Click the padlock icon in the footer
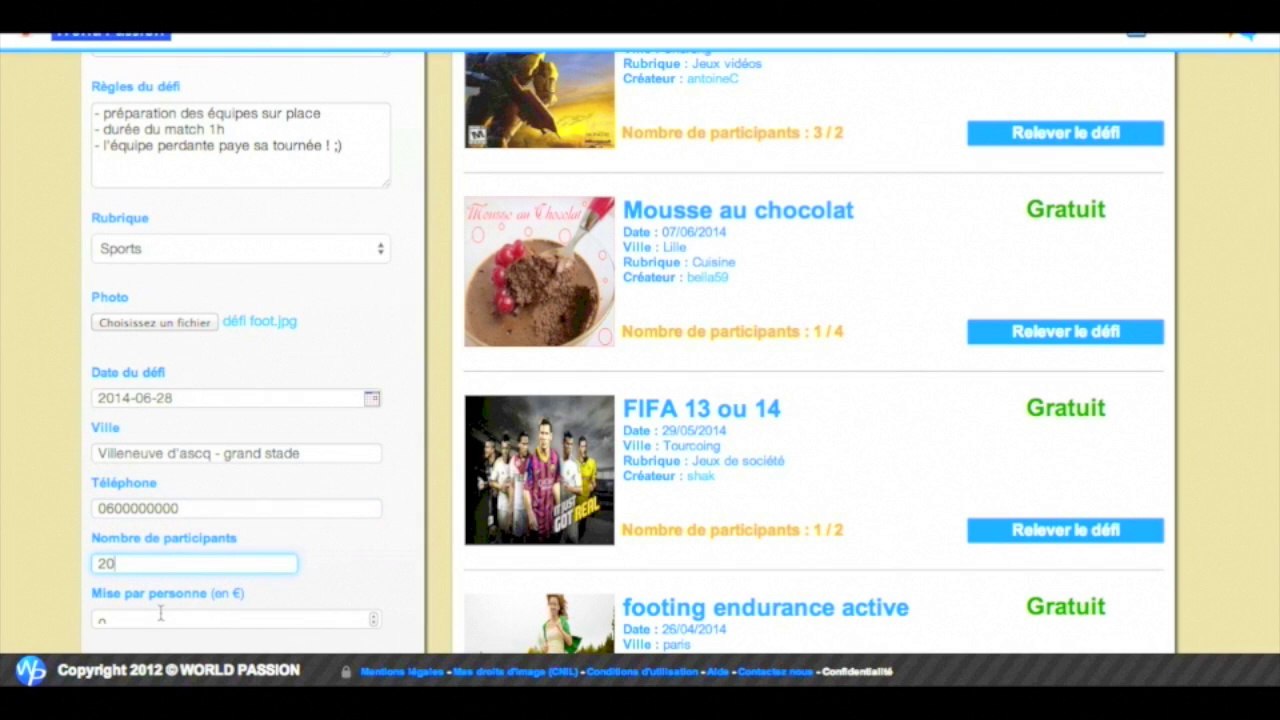The height and width of the screenshot is (720, 1280). click(346, 672)
